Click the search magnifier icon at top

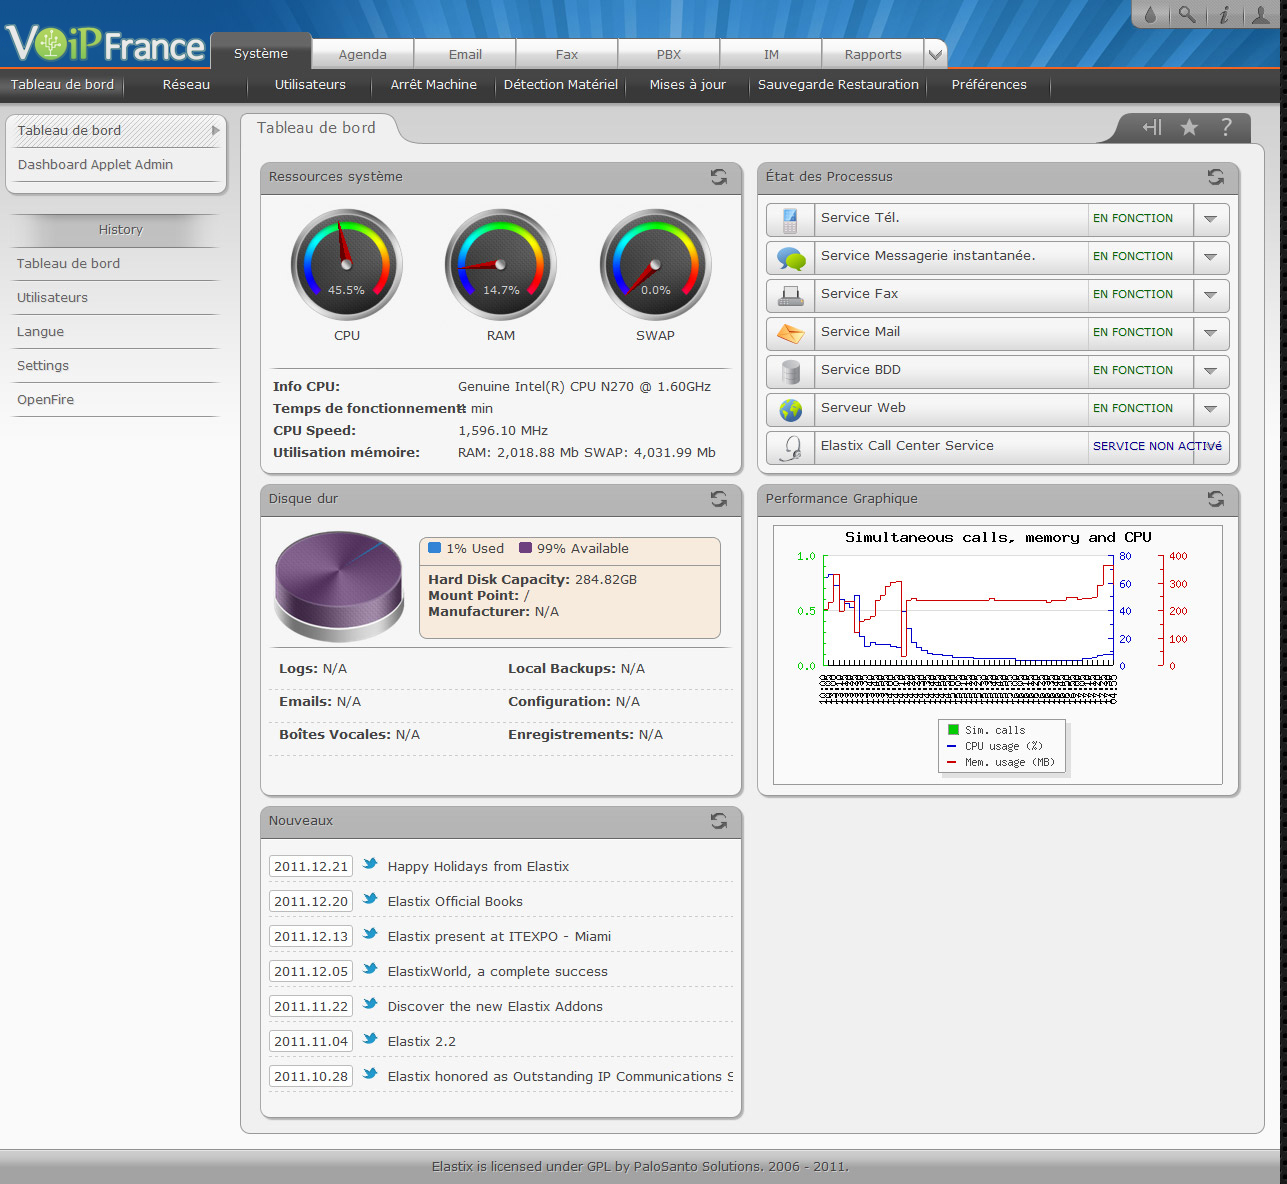(x=1186, y=15)
